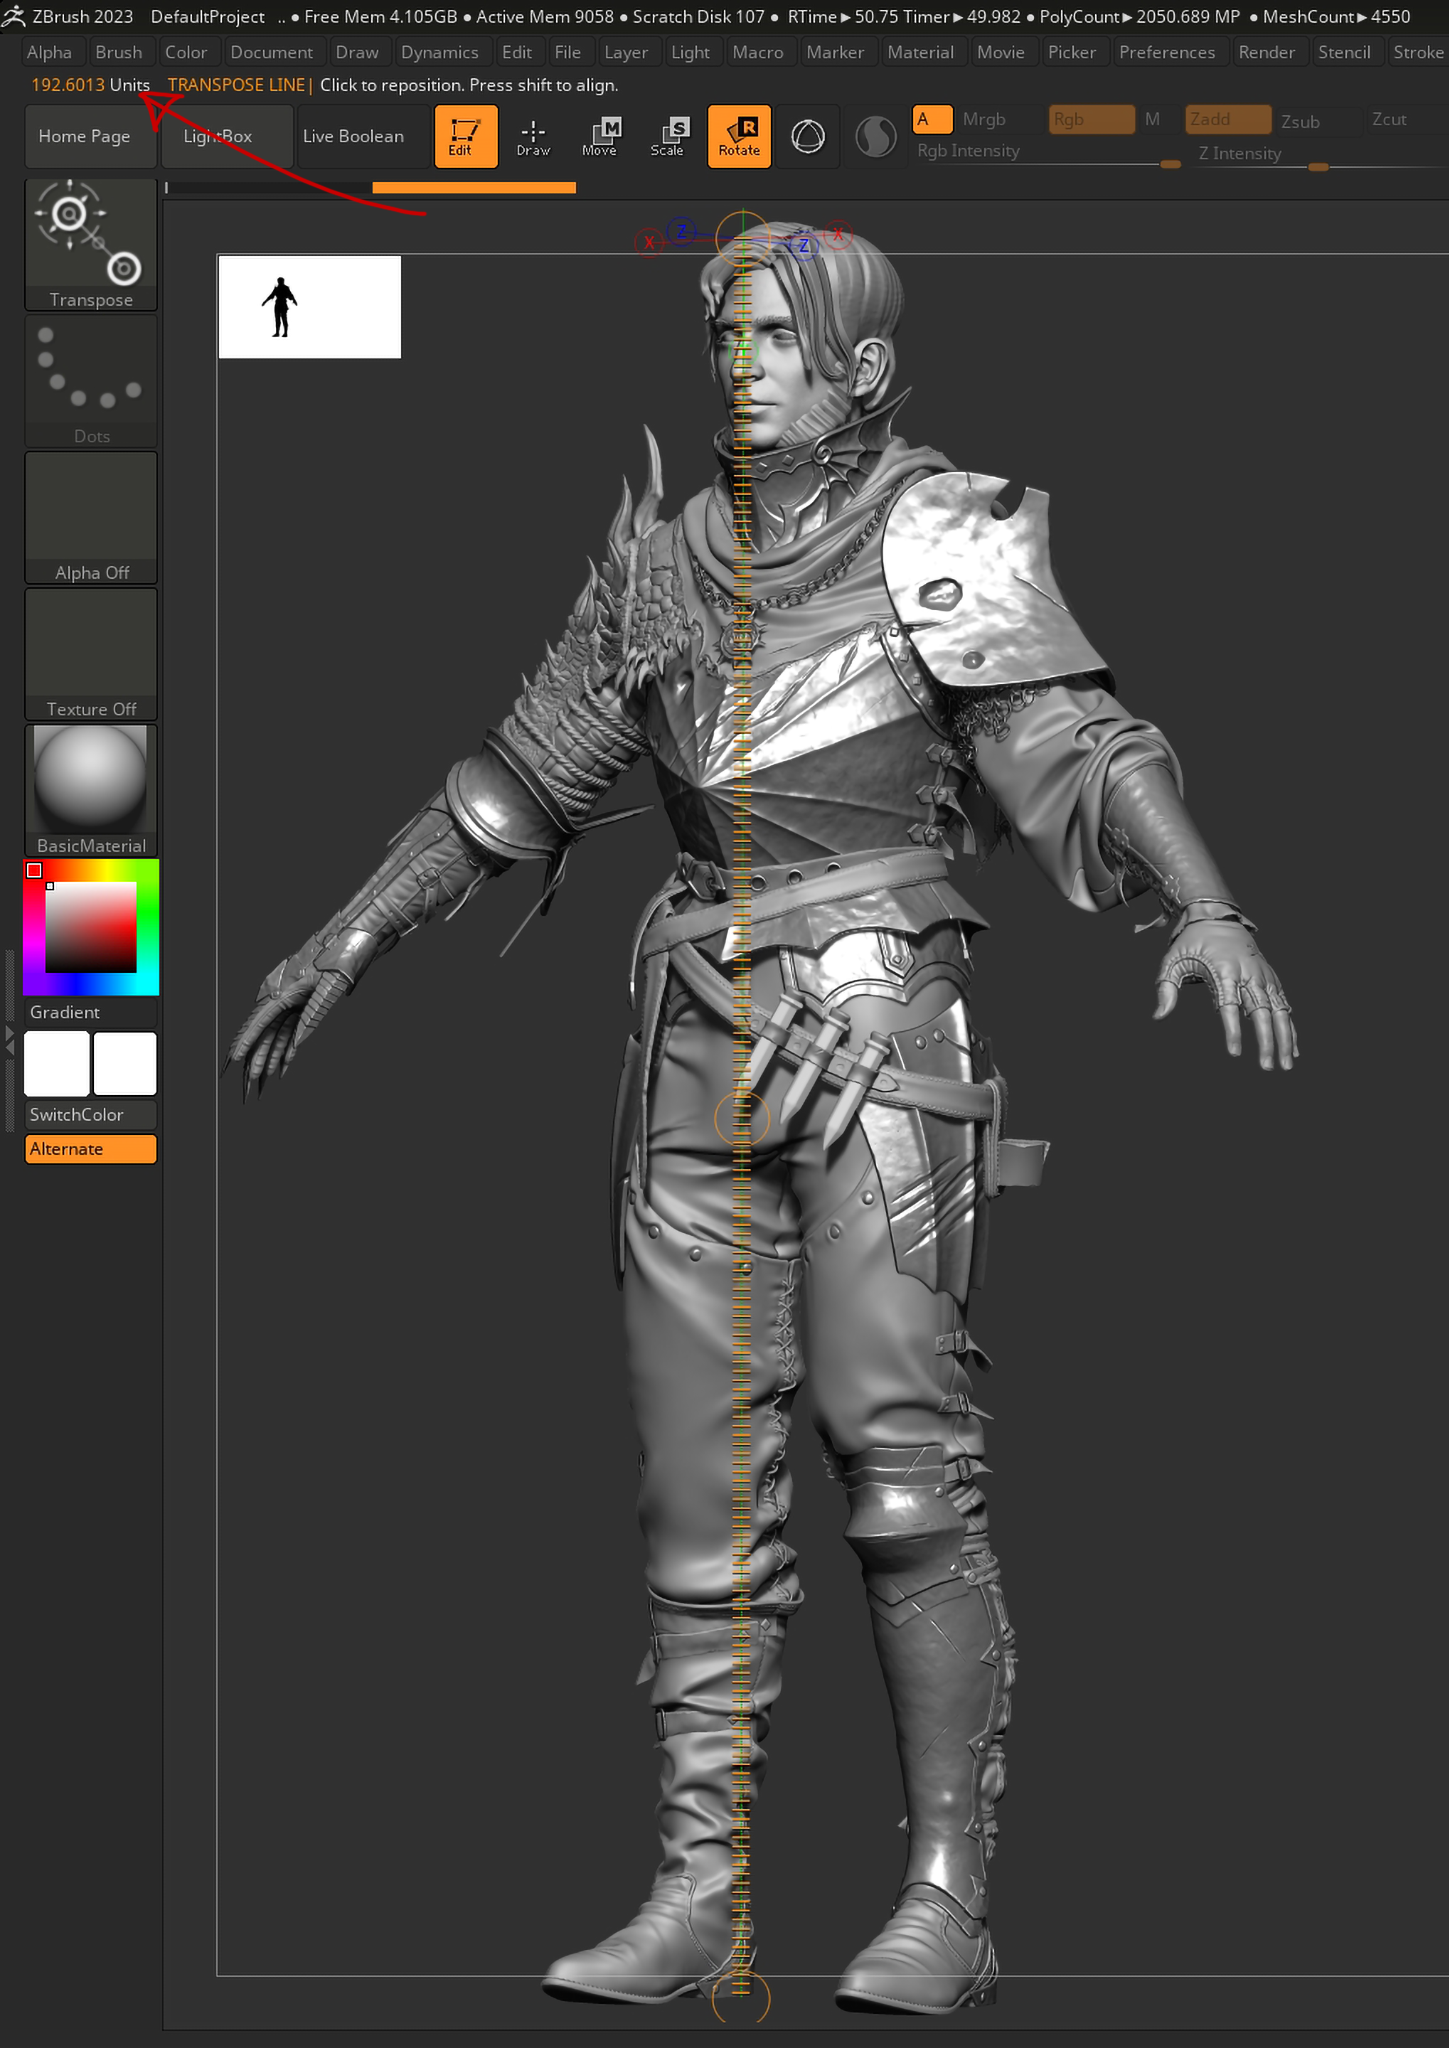
Task: Enable Mrgb paint mode
Action: (984, 120)
